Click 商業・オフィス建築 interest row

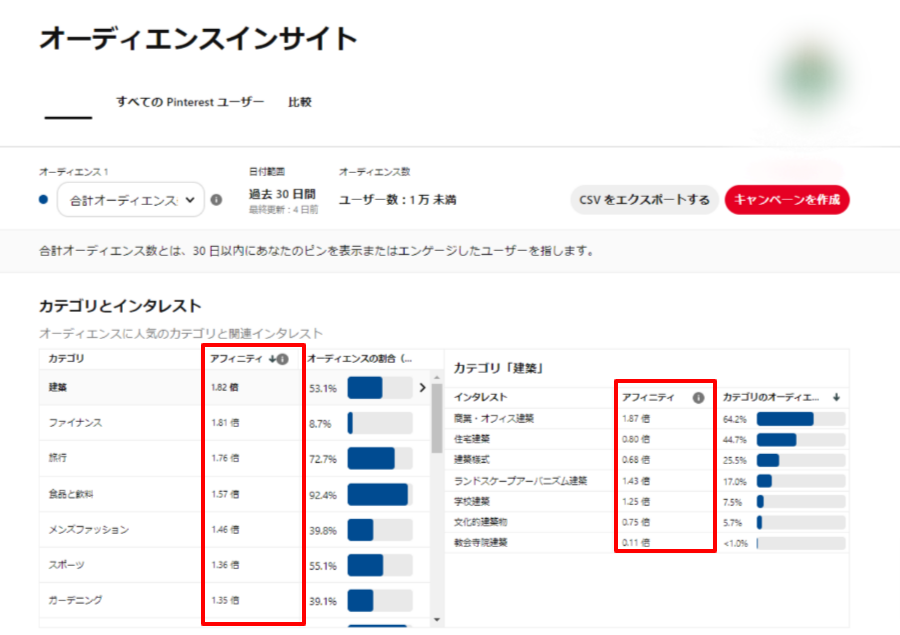(494, 418)
